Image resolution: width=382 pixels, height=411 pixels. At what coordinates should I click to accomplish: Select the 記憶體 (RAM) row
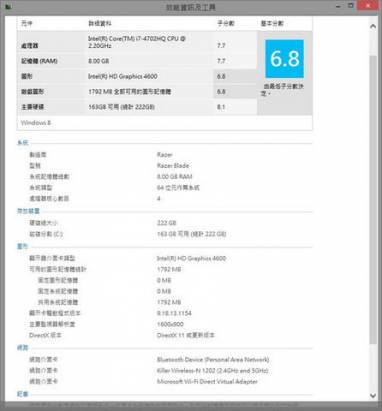(x=137, y=61)
